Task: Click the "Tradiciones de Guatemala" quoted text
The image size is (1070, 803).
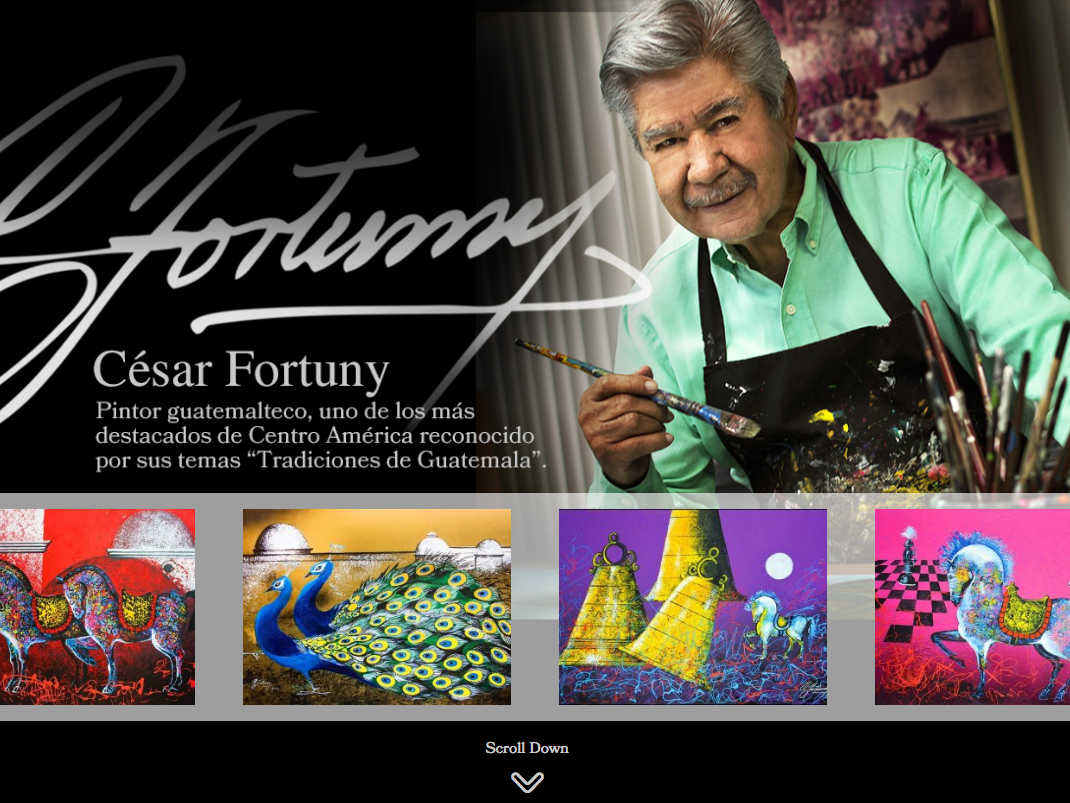Action: pyautogui.click(x=394, y=460)
